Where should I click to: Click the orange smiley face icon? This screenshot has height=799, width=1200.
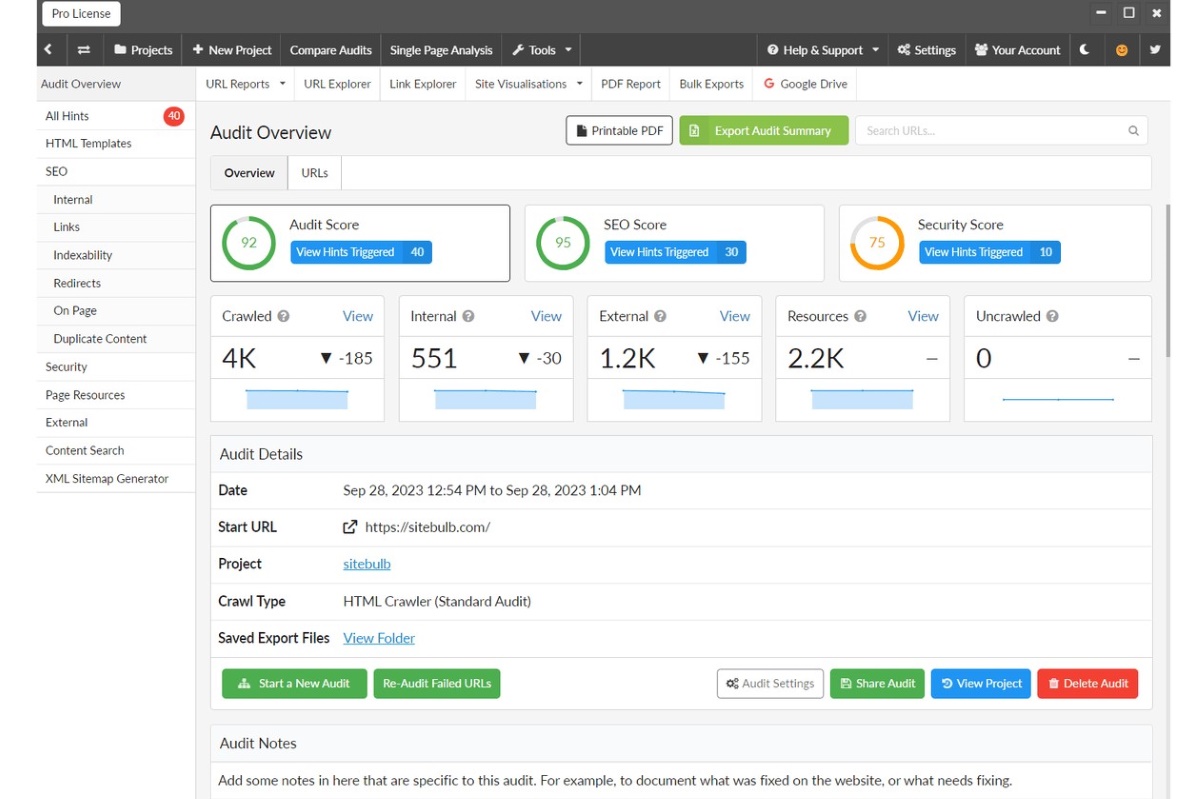coord(1121,50)
